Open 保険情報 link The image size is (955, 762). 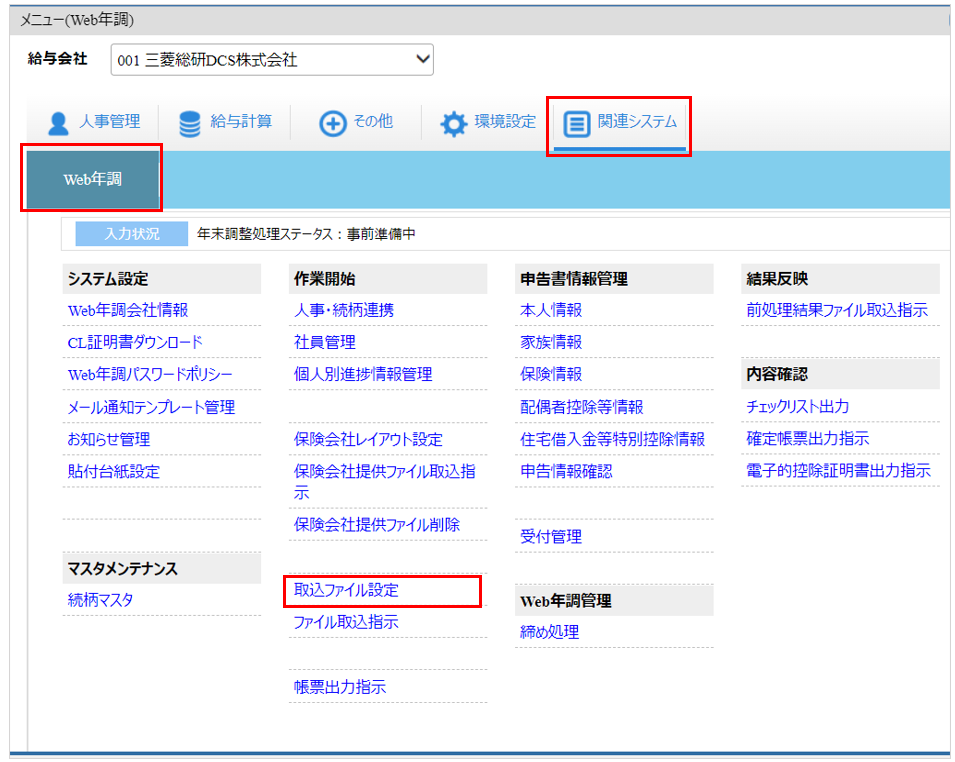point(551,374)
